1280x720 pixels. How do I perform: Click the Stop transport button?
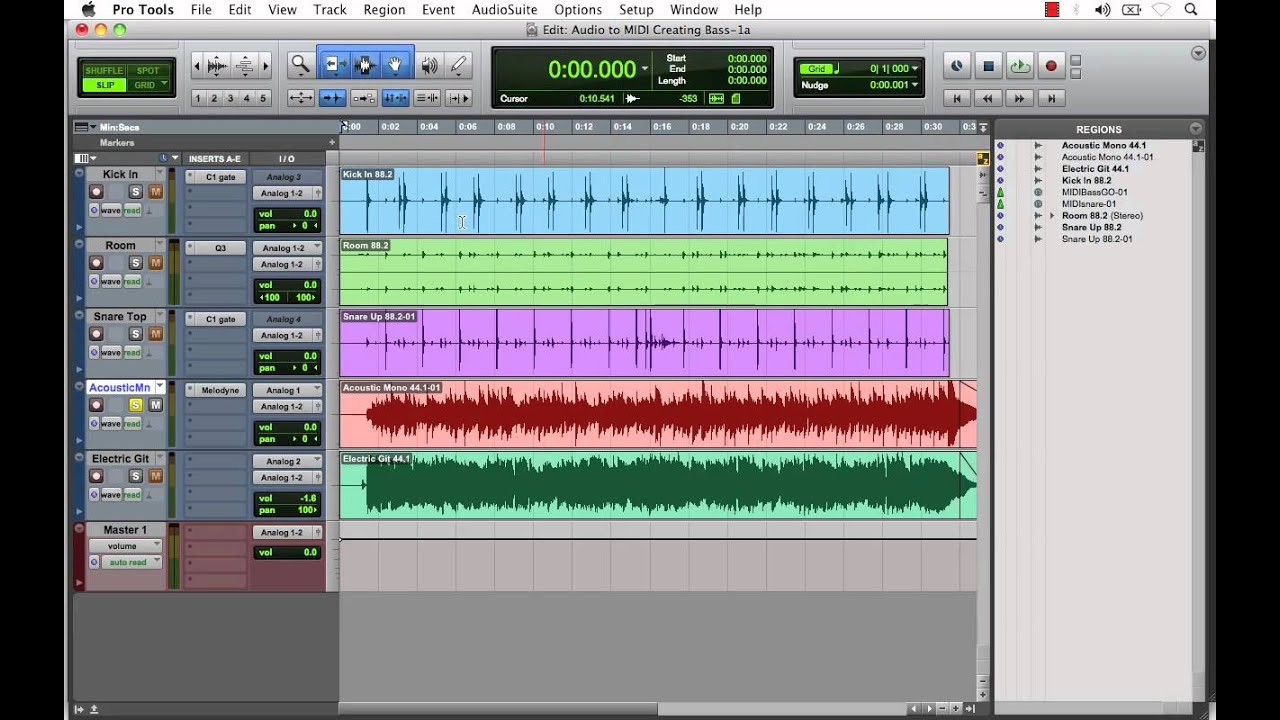[988, 67]
